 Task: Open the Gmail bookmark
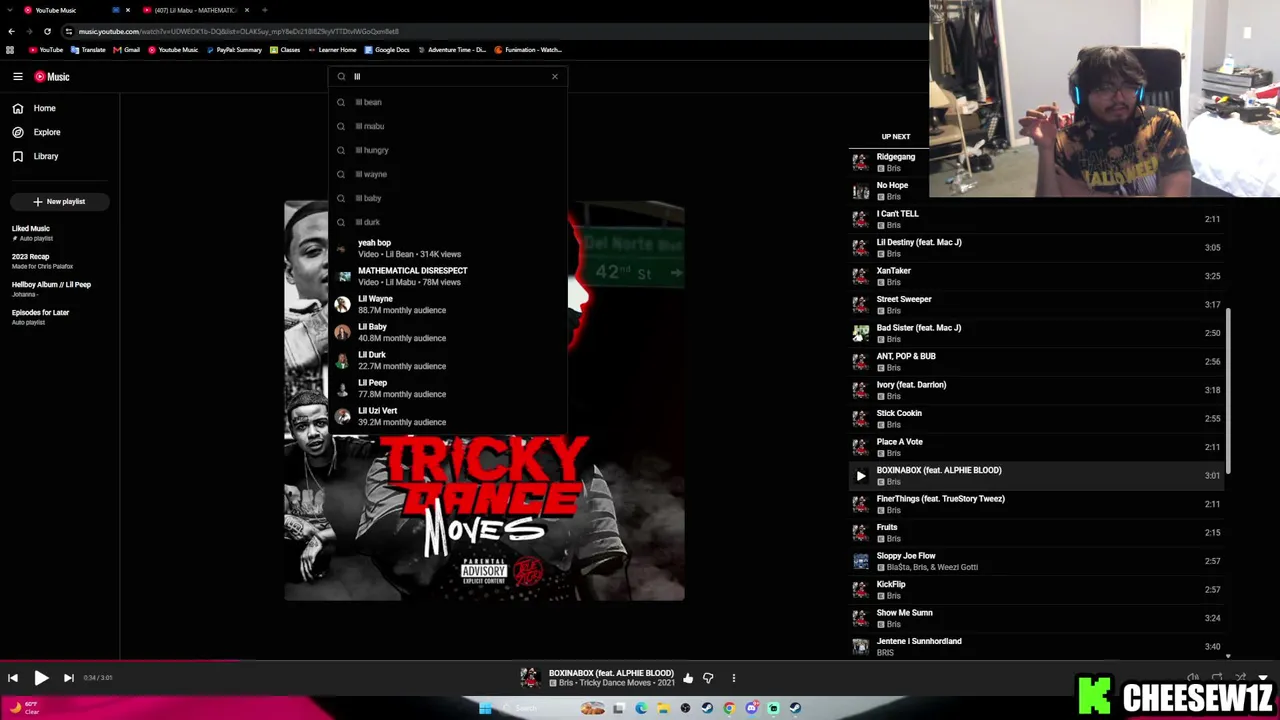(126, 50)
